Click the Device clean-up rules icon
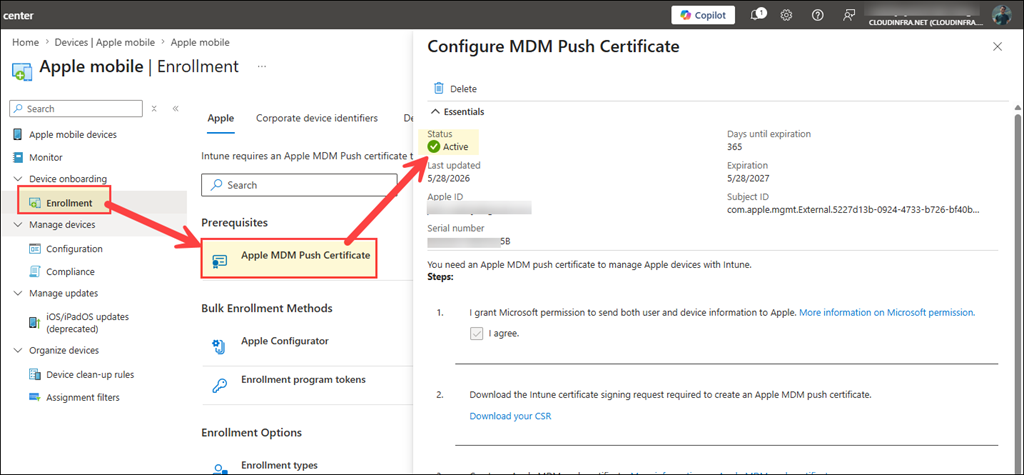 (35, 374)
